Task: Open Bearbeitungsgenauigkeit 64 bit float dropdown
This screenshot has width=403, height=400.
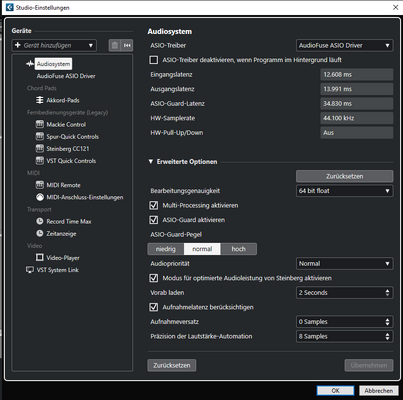Action: pos(344,191)
